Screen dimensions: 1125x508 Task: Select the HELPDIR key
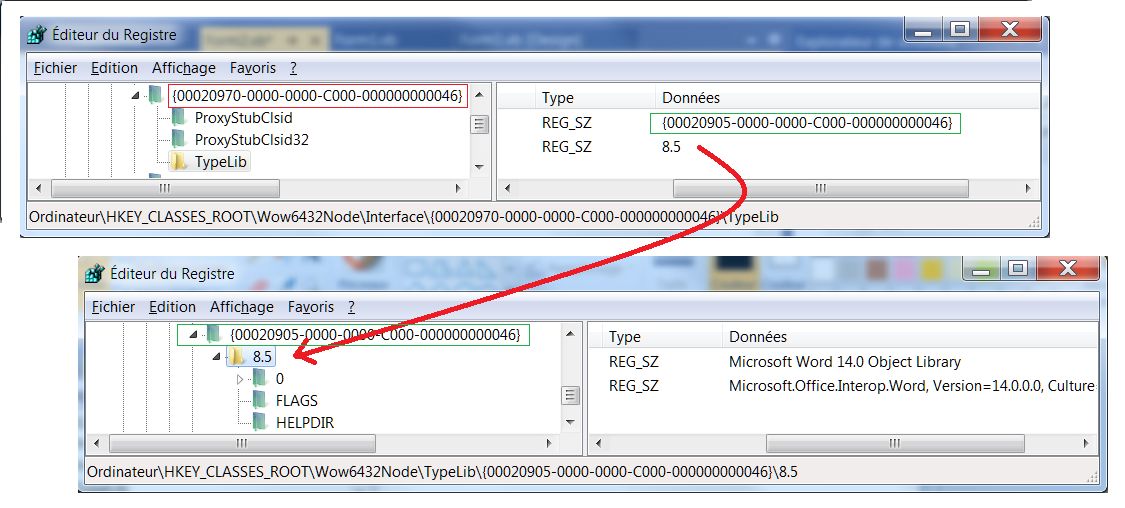click(304, 423)
